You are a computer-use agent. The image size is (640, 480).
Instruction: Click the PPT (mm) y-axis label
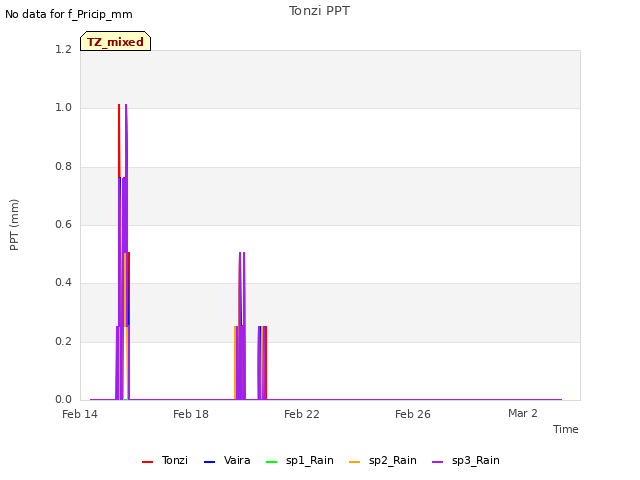click(x=14, y=224)
